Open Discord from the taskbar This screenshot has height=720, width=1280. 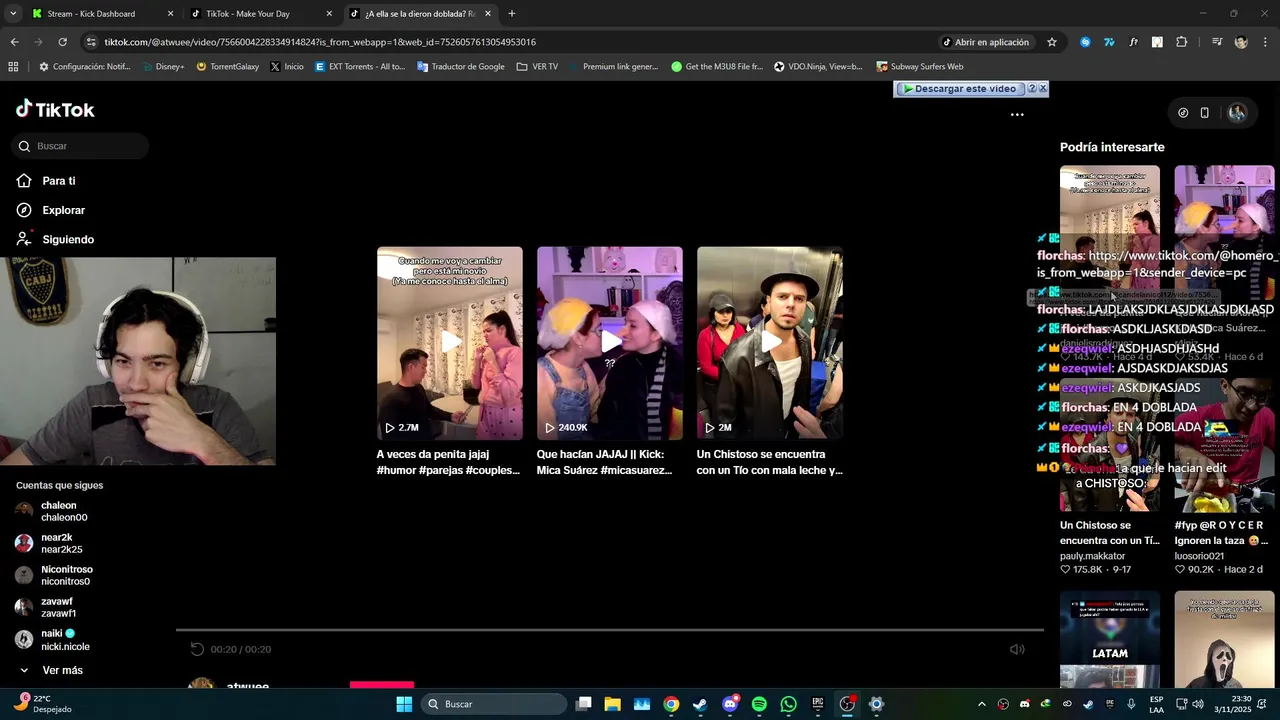pyautogui.click(x=730, y=704)
